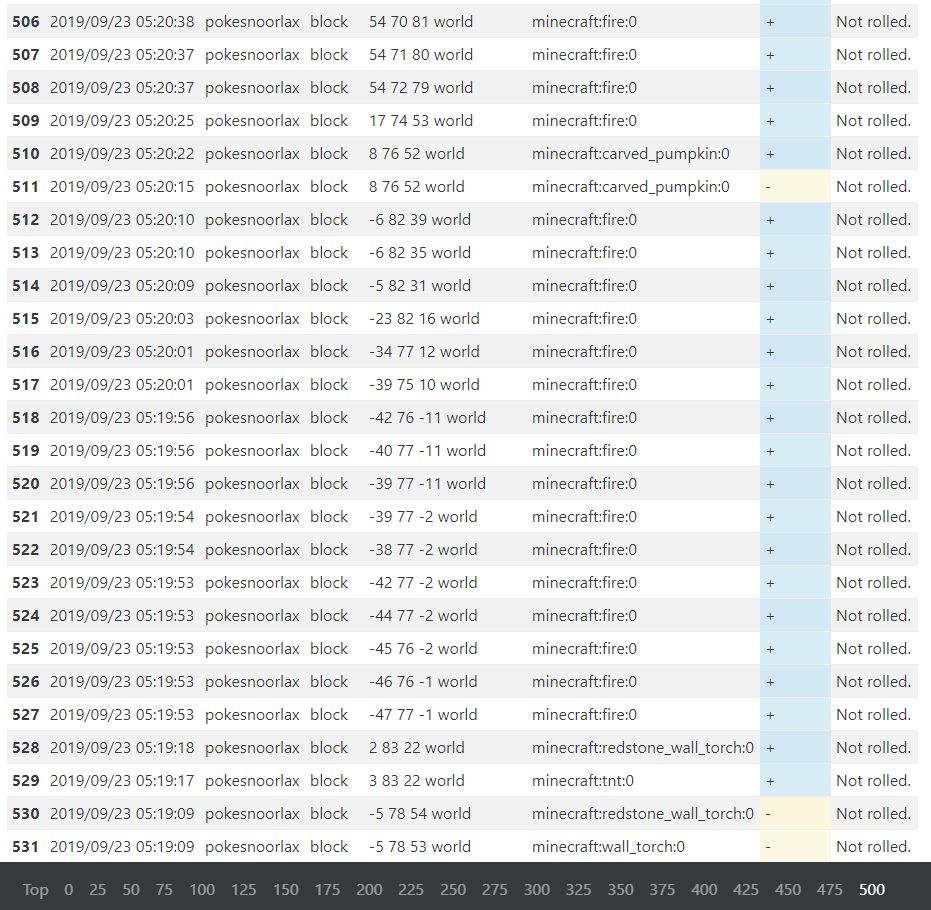931x910 pixels.
Task: Jump to Top in pagination bar
Action: pyautogui.click(x=35, y=889)
